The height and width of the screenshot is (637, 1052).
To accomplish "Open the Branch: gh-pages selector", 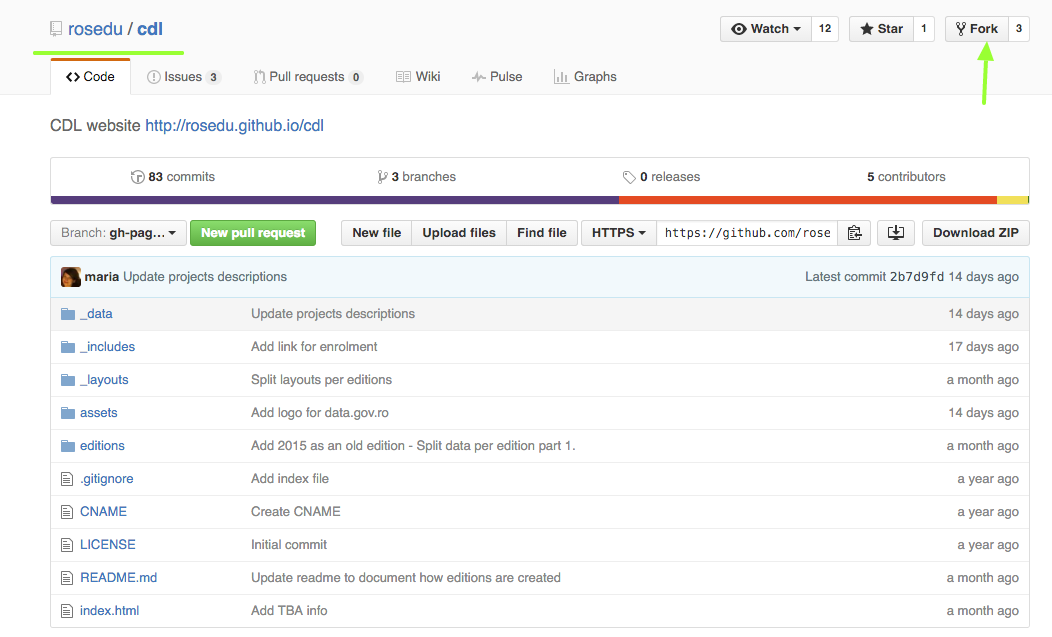I will (118, 233).
